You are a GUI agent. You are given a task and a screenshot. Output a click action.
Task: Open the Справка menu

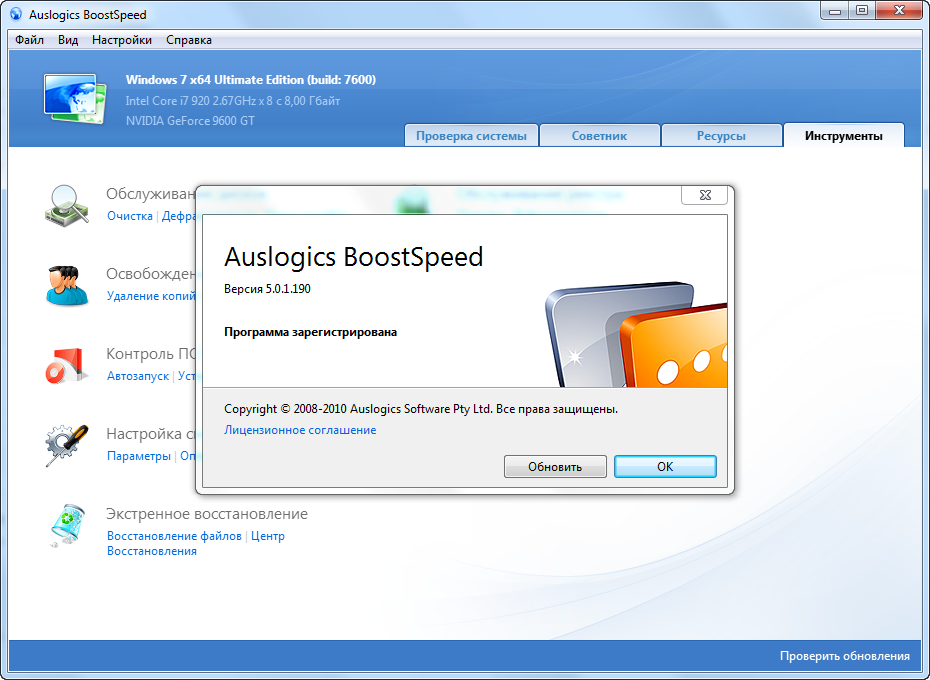(189, 40)
